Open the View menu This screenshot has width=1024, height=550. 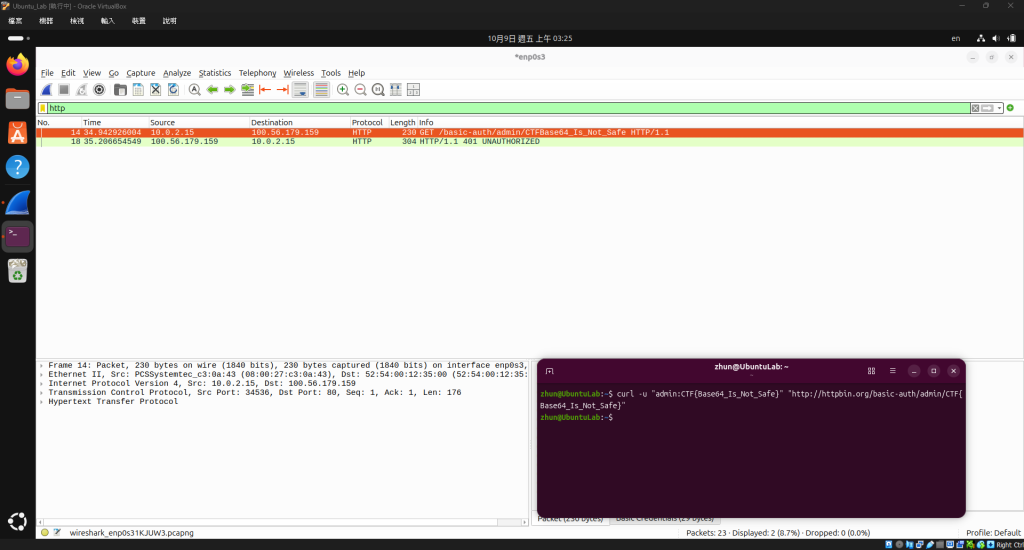click(x=91, y=73)
